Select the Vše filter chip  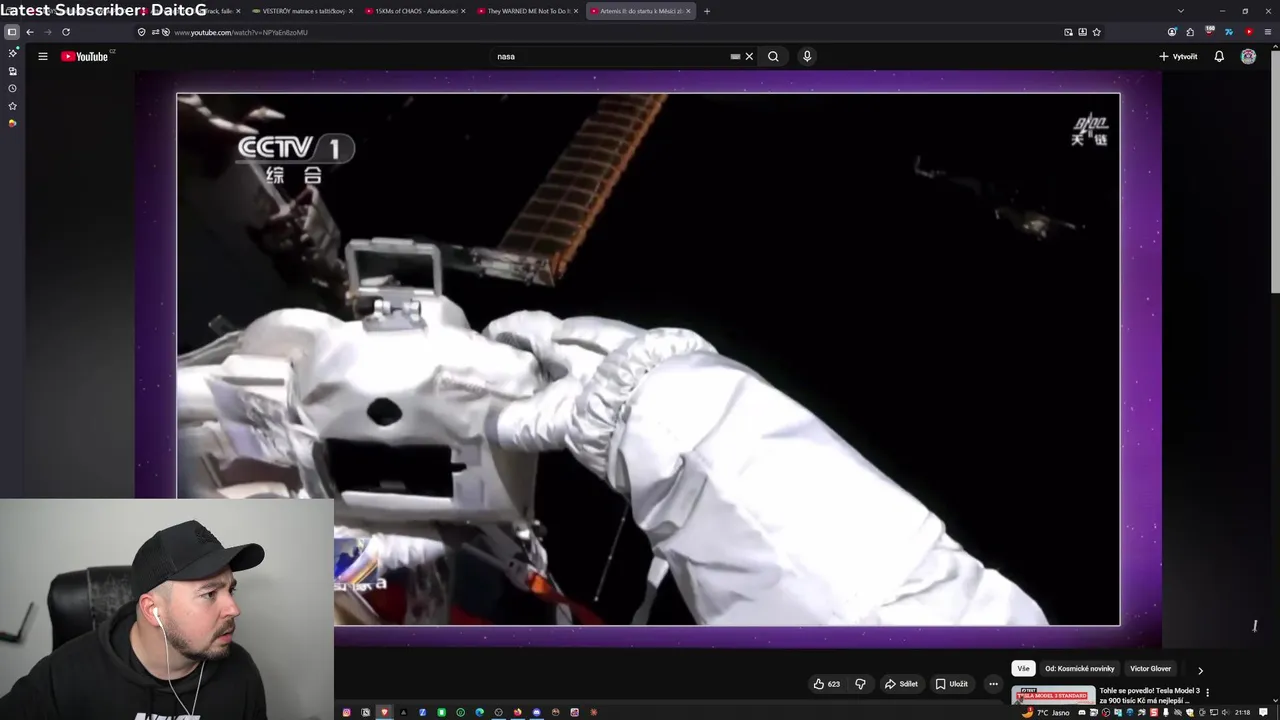1023,669
